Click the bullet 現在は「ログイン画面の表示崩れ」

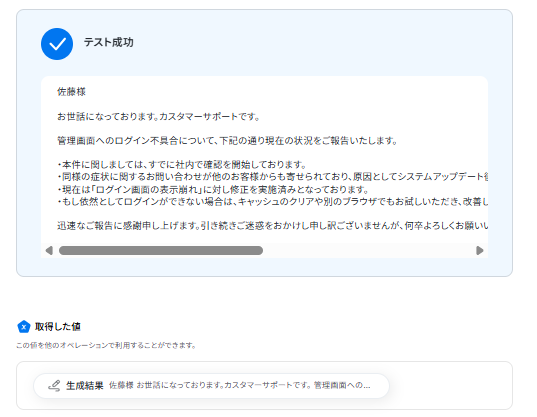(213, 189)
